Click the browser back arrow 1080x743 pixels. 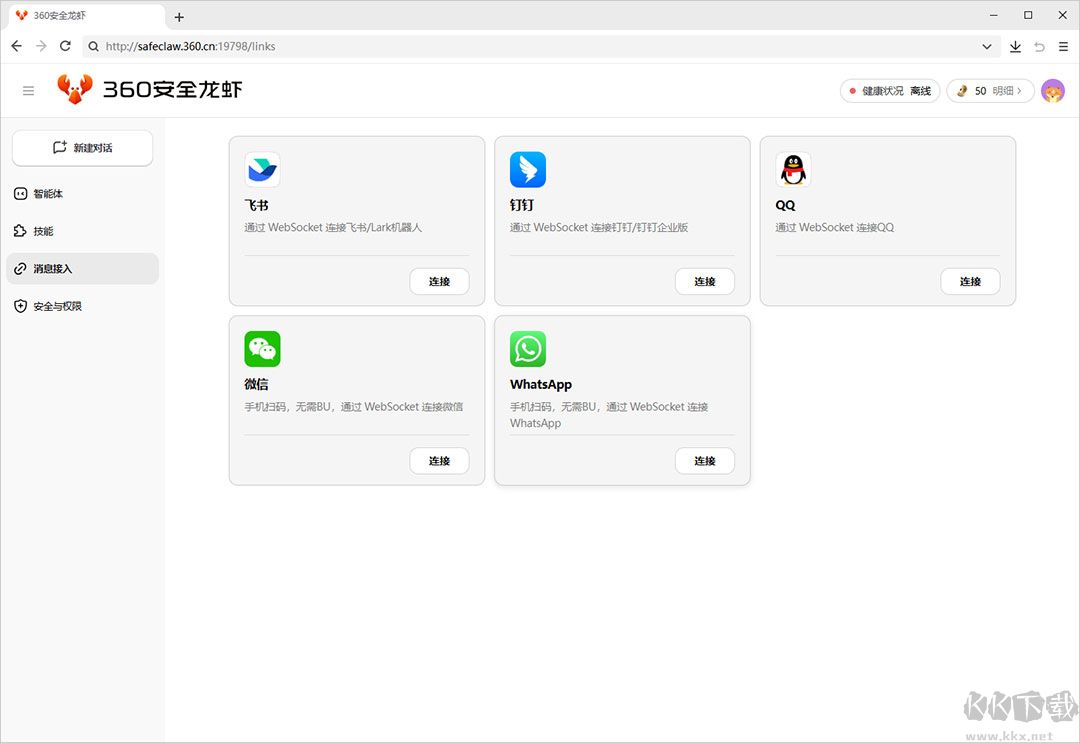(x=17, y=46)
